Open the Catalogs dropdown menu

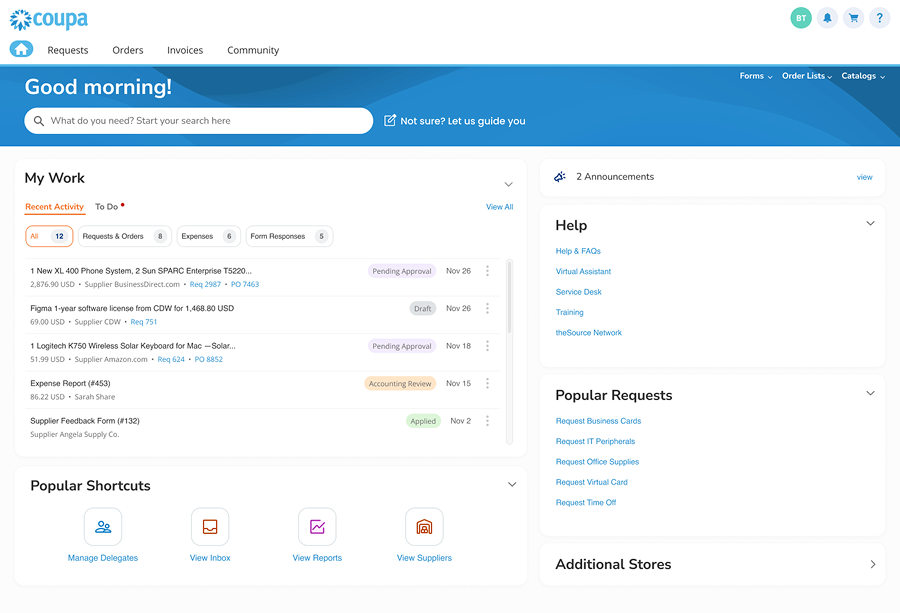tap(862, 76)
